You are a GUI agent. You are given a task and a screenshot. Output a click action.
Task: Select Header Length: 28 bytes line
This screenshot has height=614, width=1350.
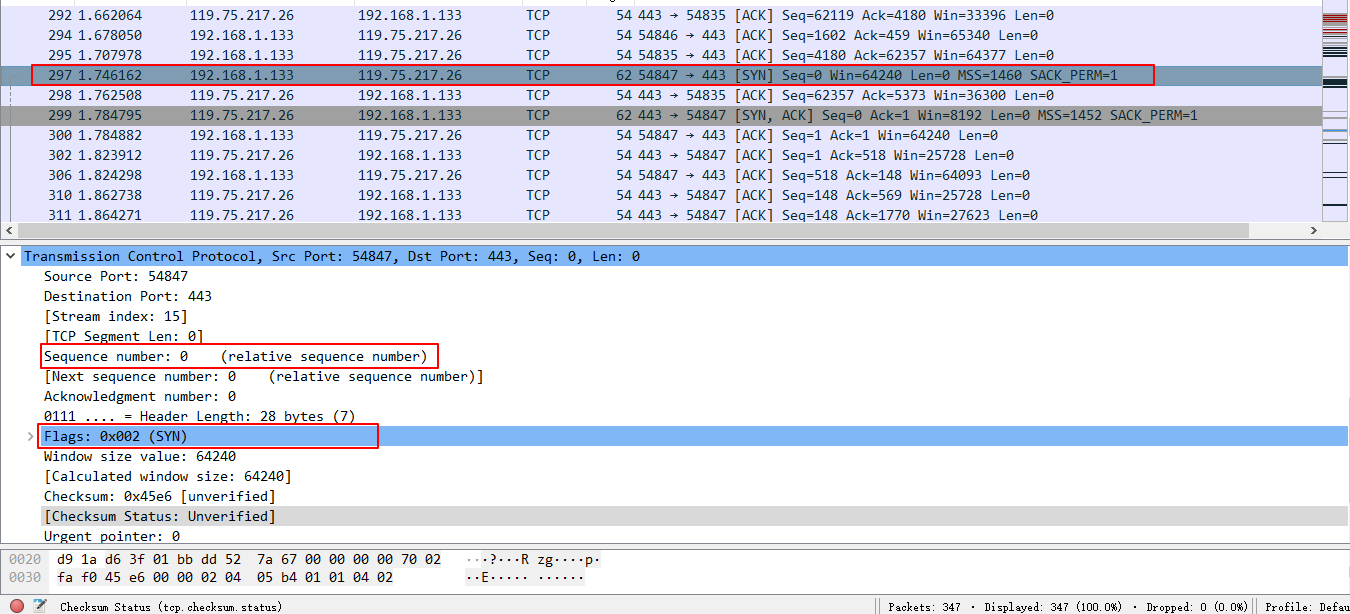(199, 416)
